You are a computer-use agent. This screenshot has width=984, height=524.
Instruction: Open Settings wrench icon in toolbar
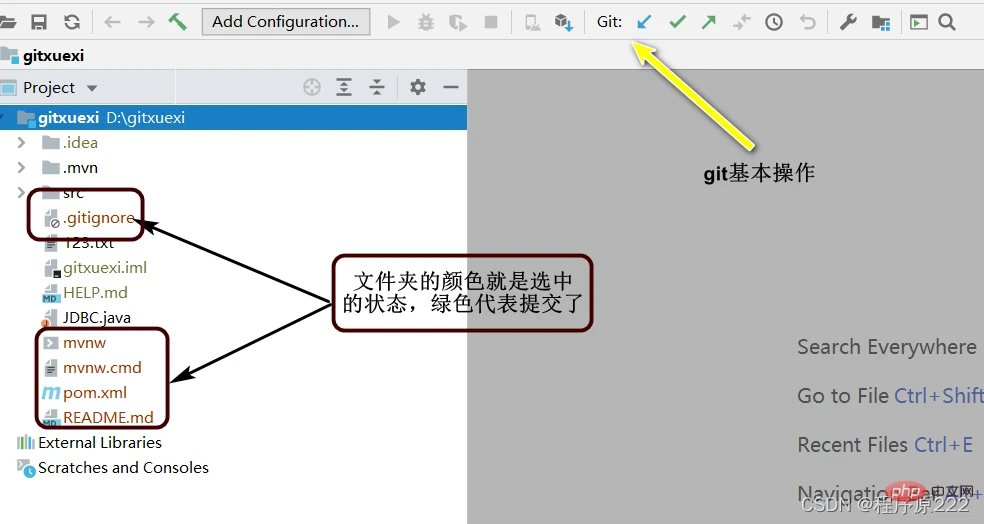(848, 22)
